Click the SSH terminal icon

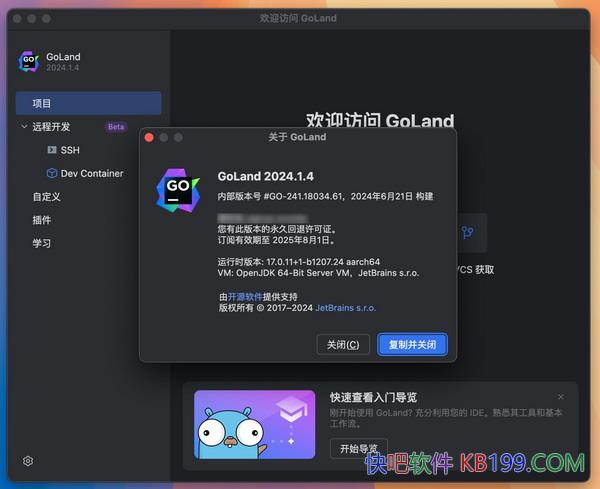[52, 150]
